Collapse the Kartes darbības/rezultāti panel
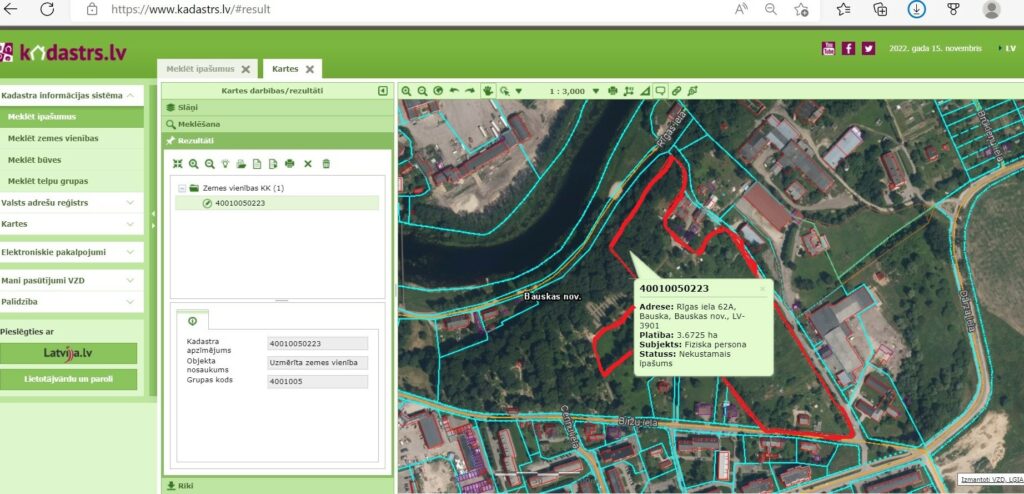Viewport: 1024px width, 494px height. (x=383, y=91)
